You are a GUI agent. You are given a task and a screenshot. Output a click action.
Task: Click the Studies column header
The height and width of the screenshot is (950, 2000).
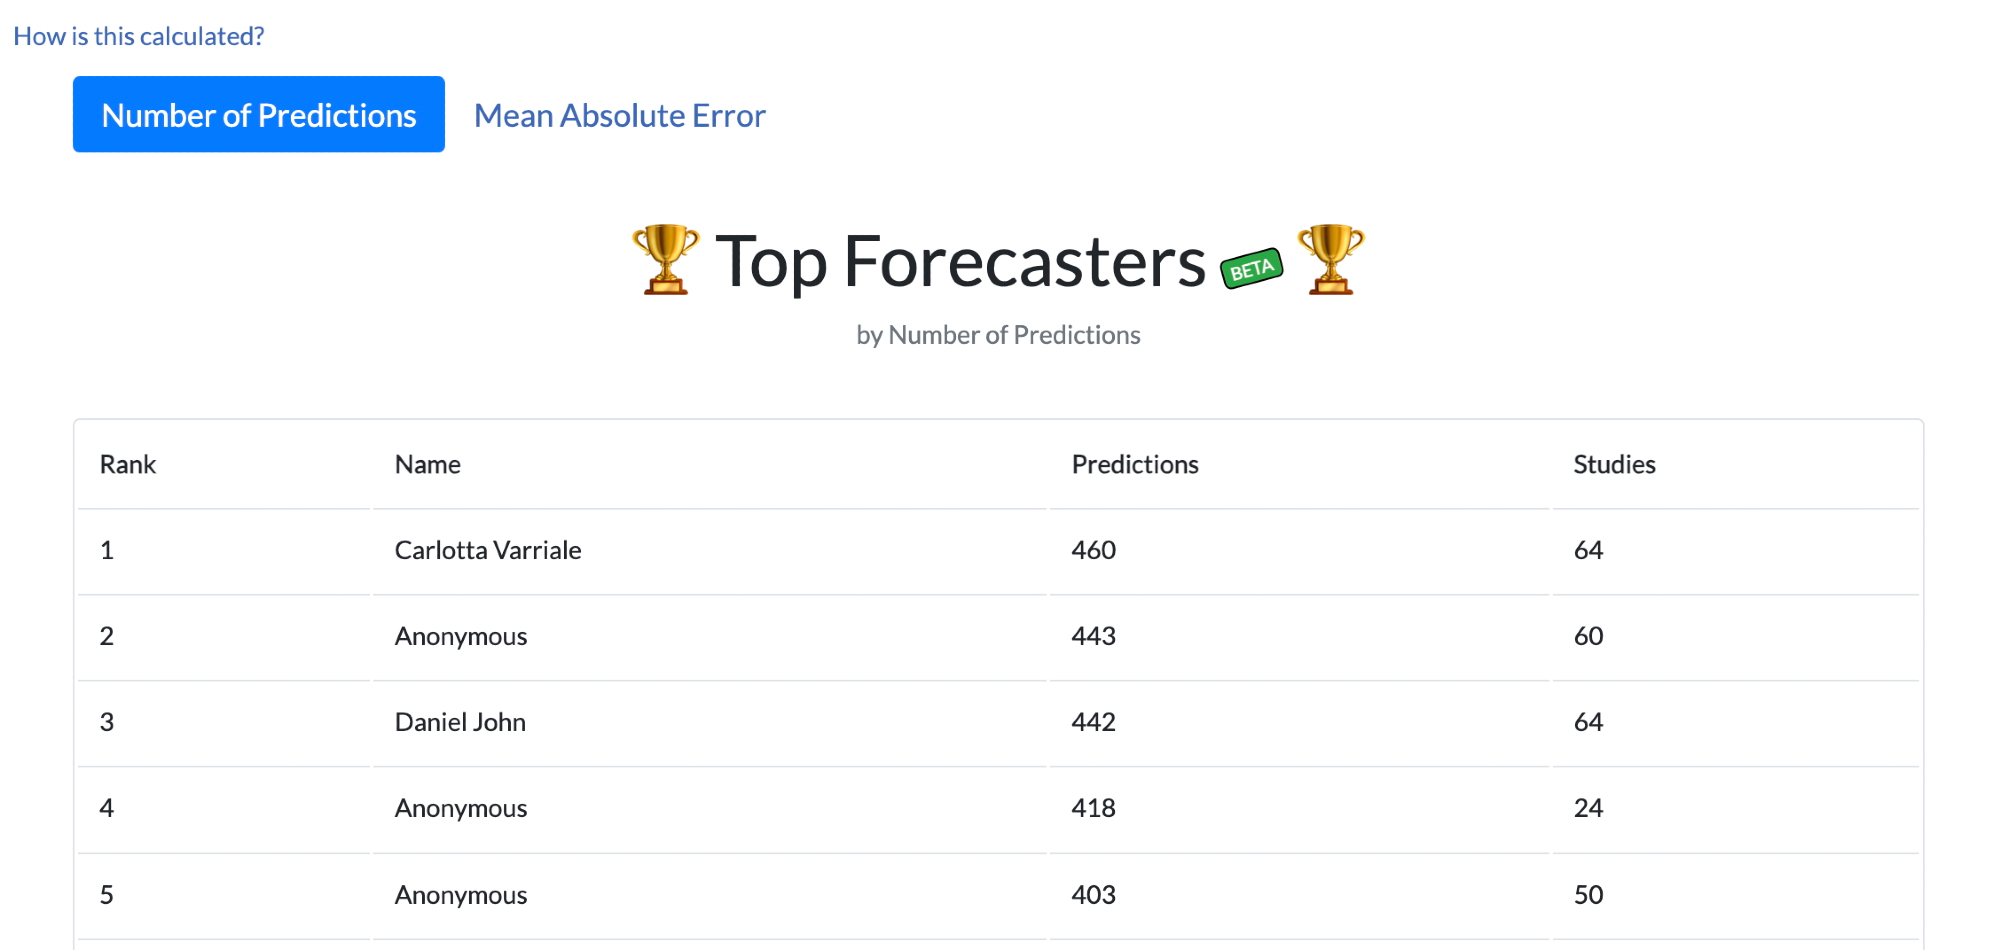coord(1614,465)
